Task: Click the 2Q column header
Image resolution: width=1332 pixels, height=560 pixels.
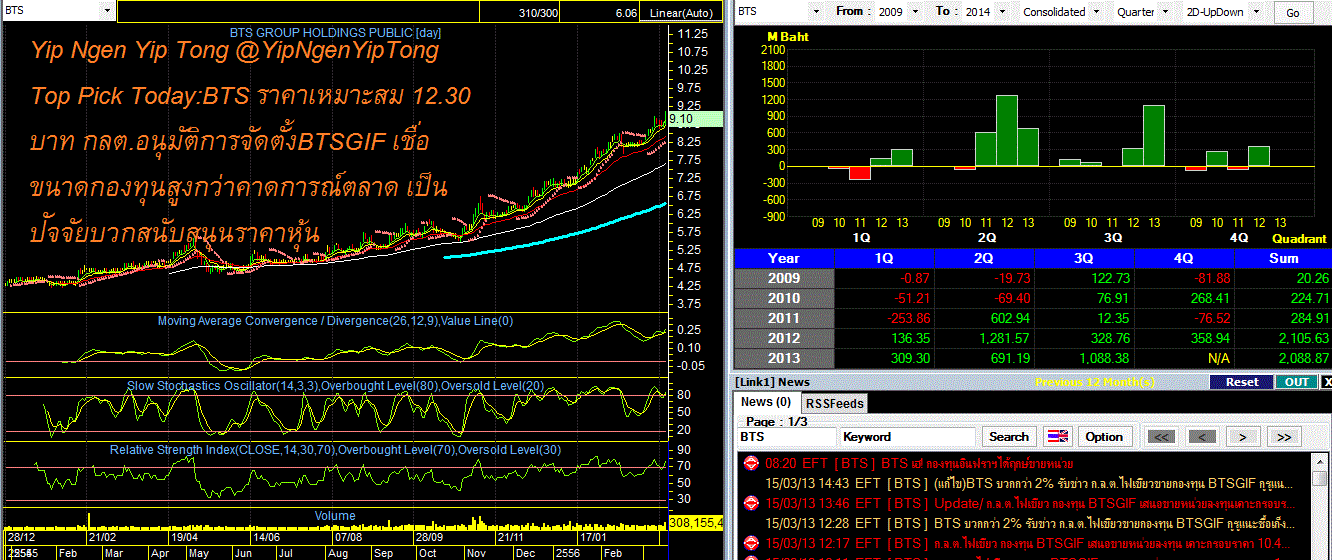Action: click(x=984, y=258)
